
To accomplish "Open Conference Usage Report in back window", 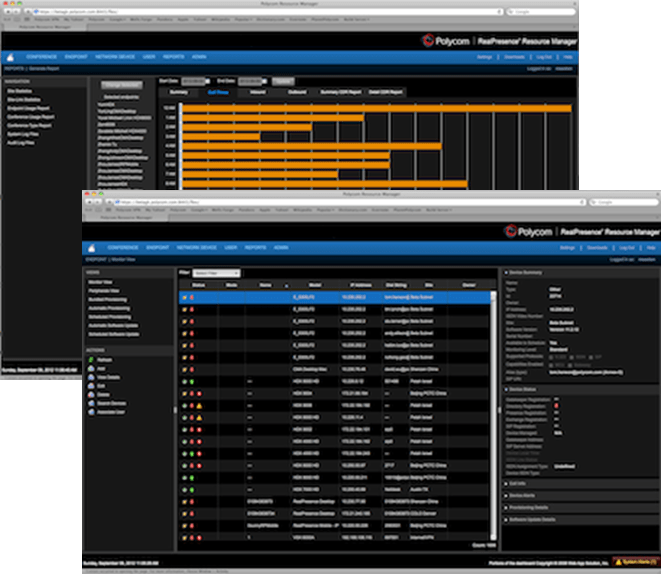I will (30, 117).
